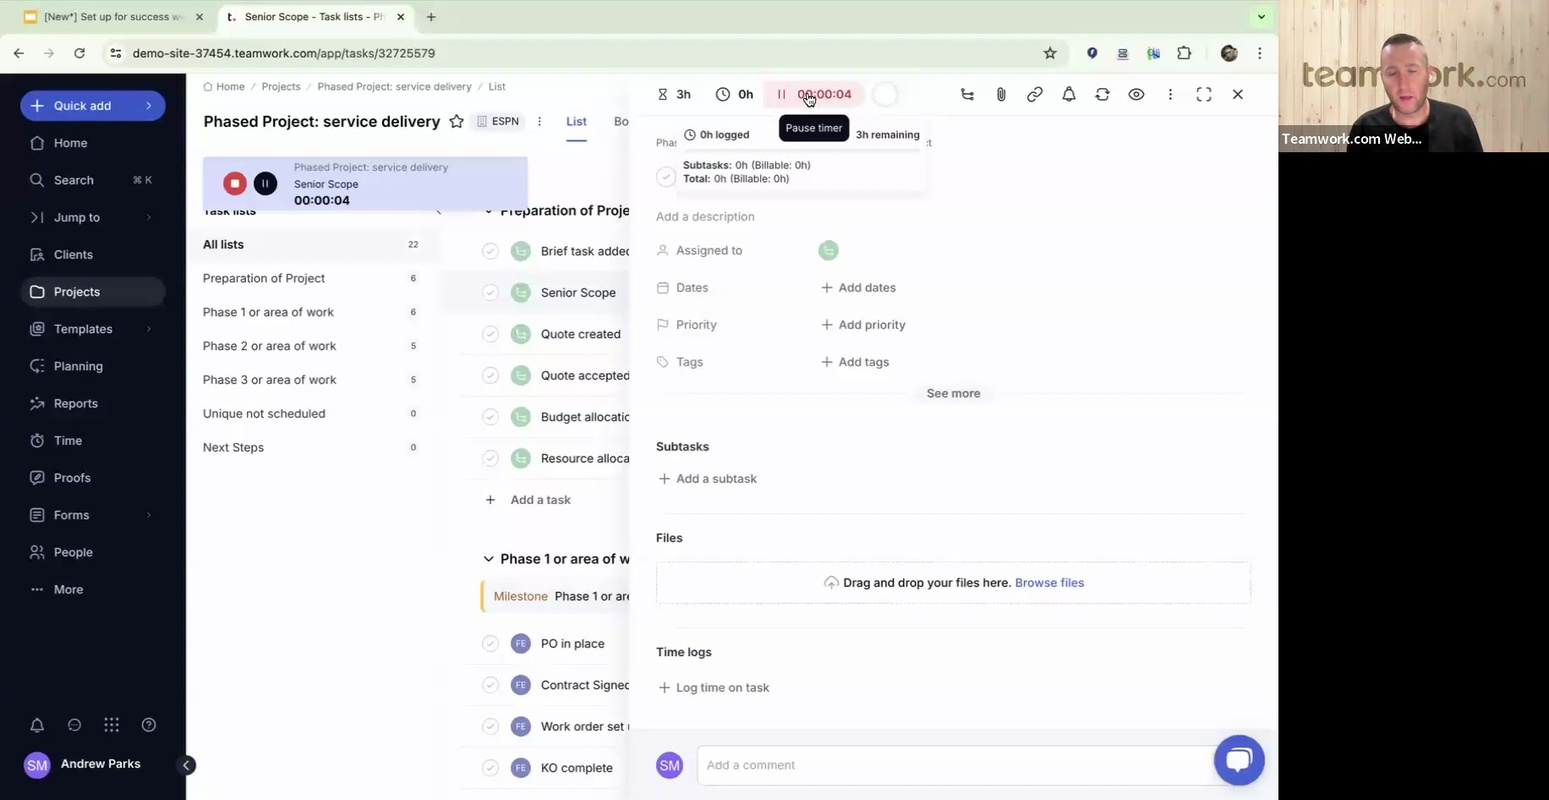The width and height of the screenshot is (1549, 800).
Task: Click the copy link icon
Action: coord(1035,94)
